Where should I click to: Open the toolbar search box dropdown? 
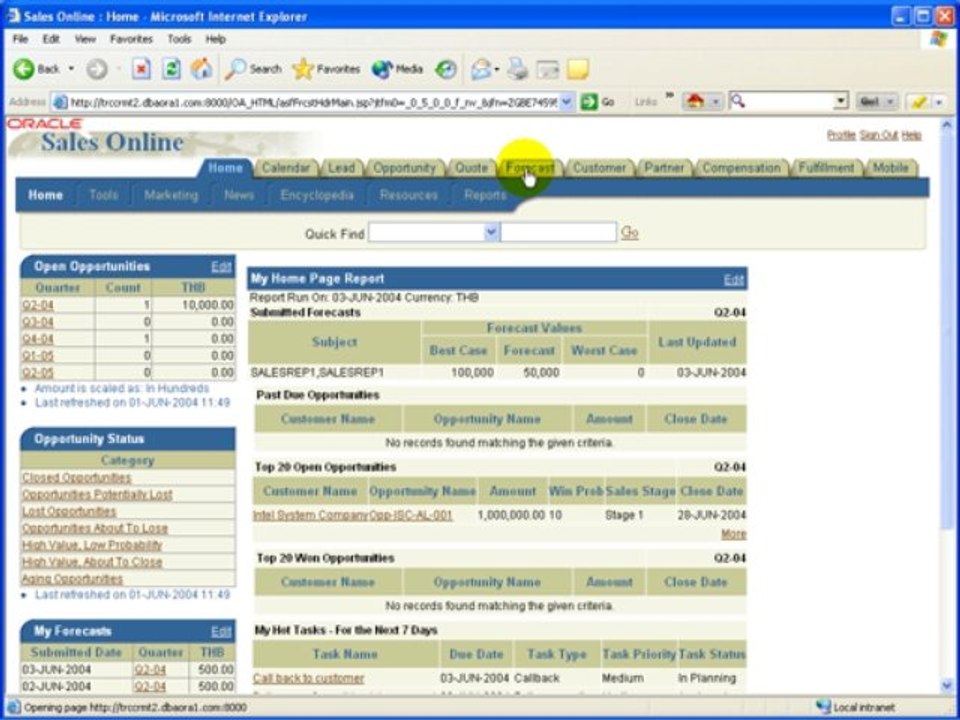pyautogui.click(x=841, y=101)
